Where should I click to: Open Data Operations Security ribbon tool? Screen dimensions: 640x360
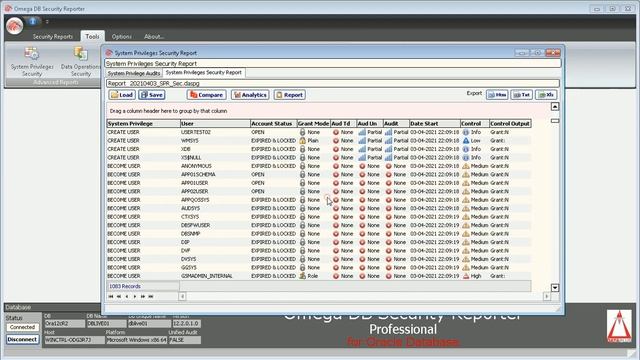click(80, 62)
